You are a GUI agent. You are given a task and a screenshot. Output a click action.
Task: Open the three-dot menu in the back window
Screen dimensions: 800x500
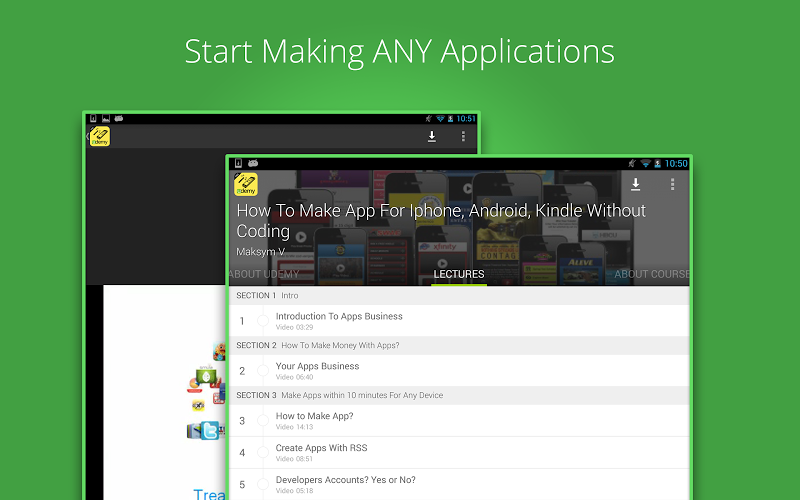pyautogui.click(x=463, y=136)
